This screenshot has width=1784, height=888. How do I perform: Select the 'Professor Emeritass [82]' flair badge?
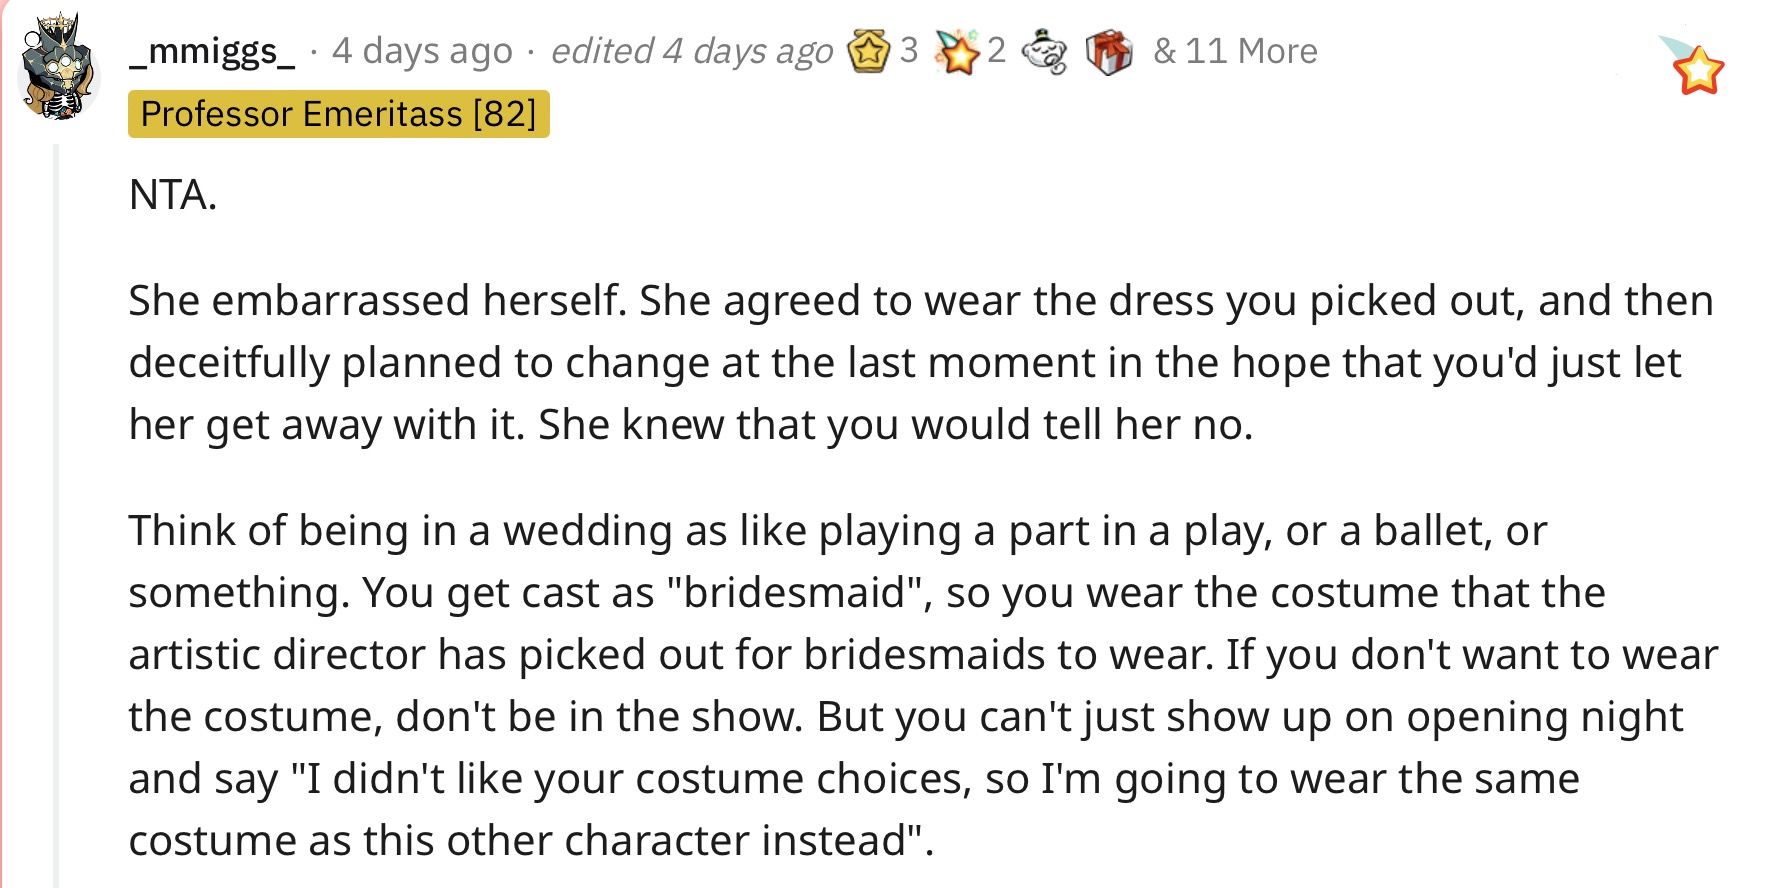coord(339,114)
